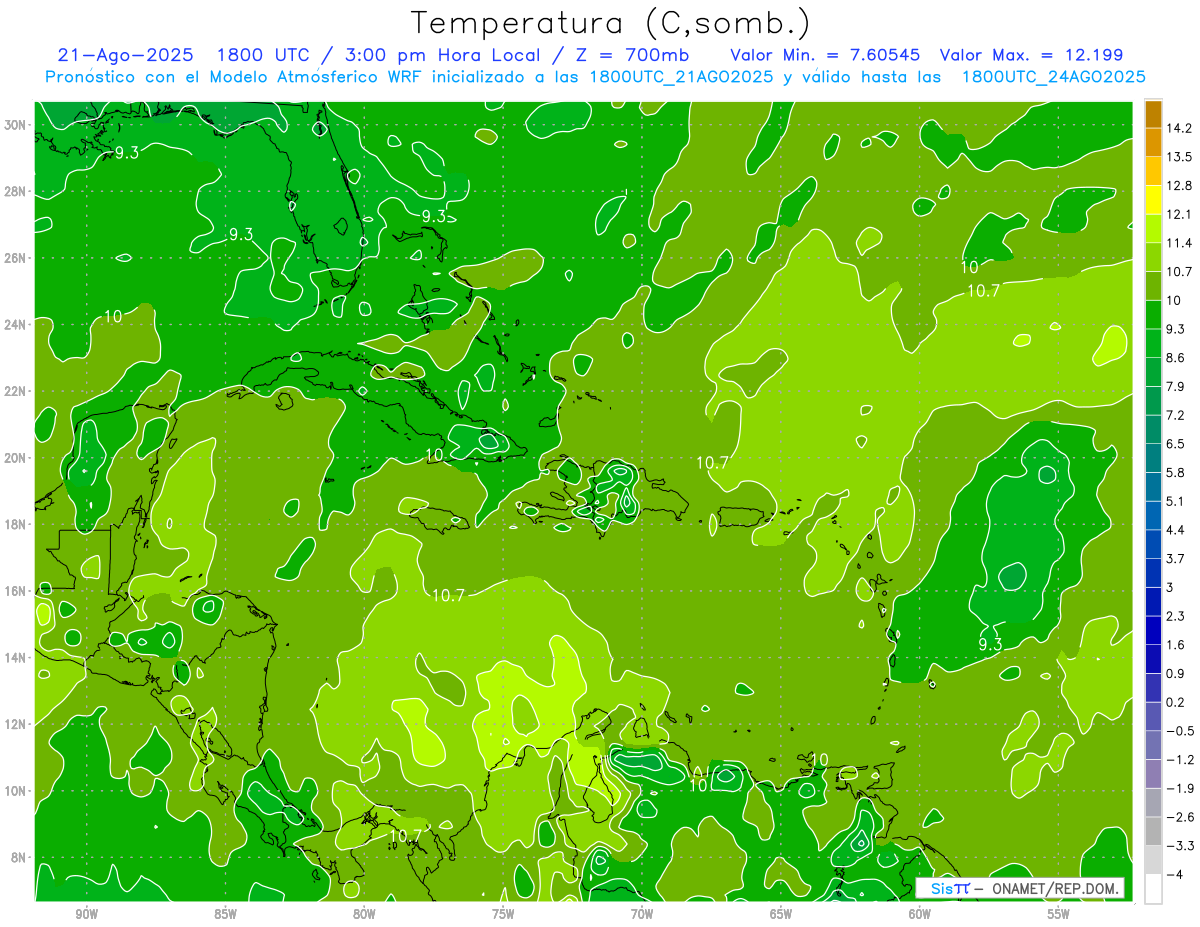The height and width of the screenshot is (927, 1200).
Task: Click the '18N' latitude axis label
Action: click(x=17, y=524)
